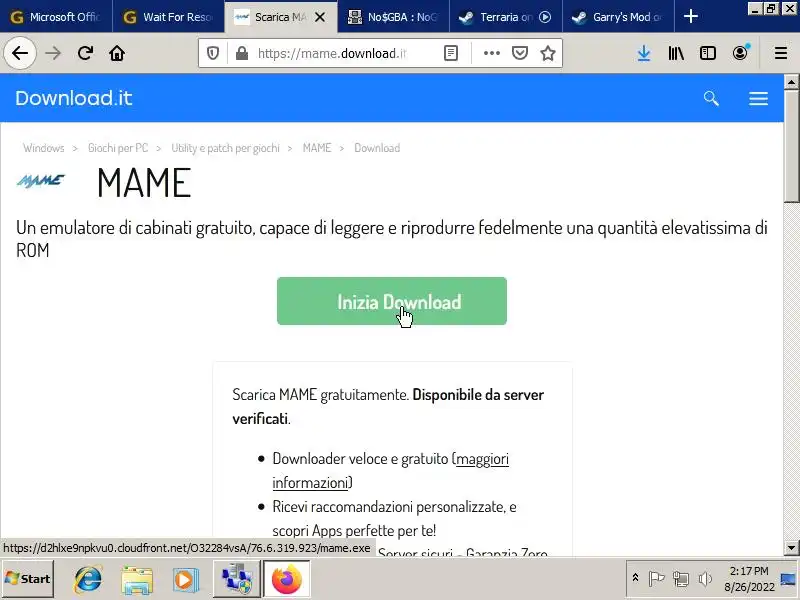Open tracking protection shield info
The width and height of the screenshot is (800, 600).
[x=213, y=53]
